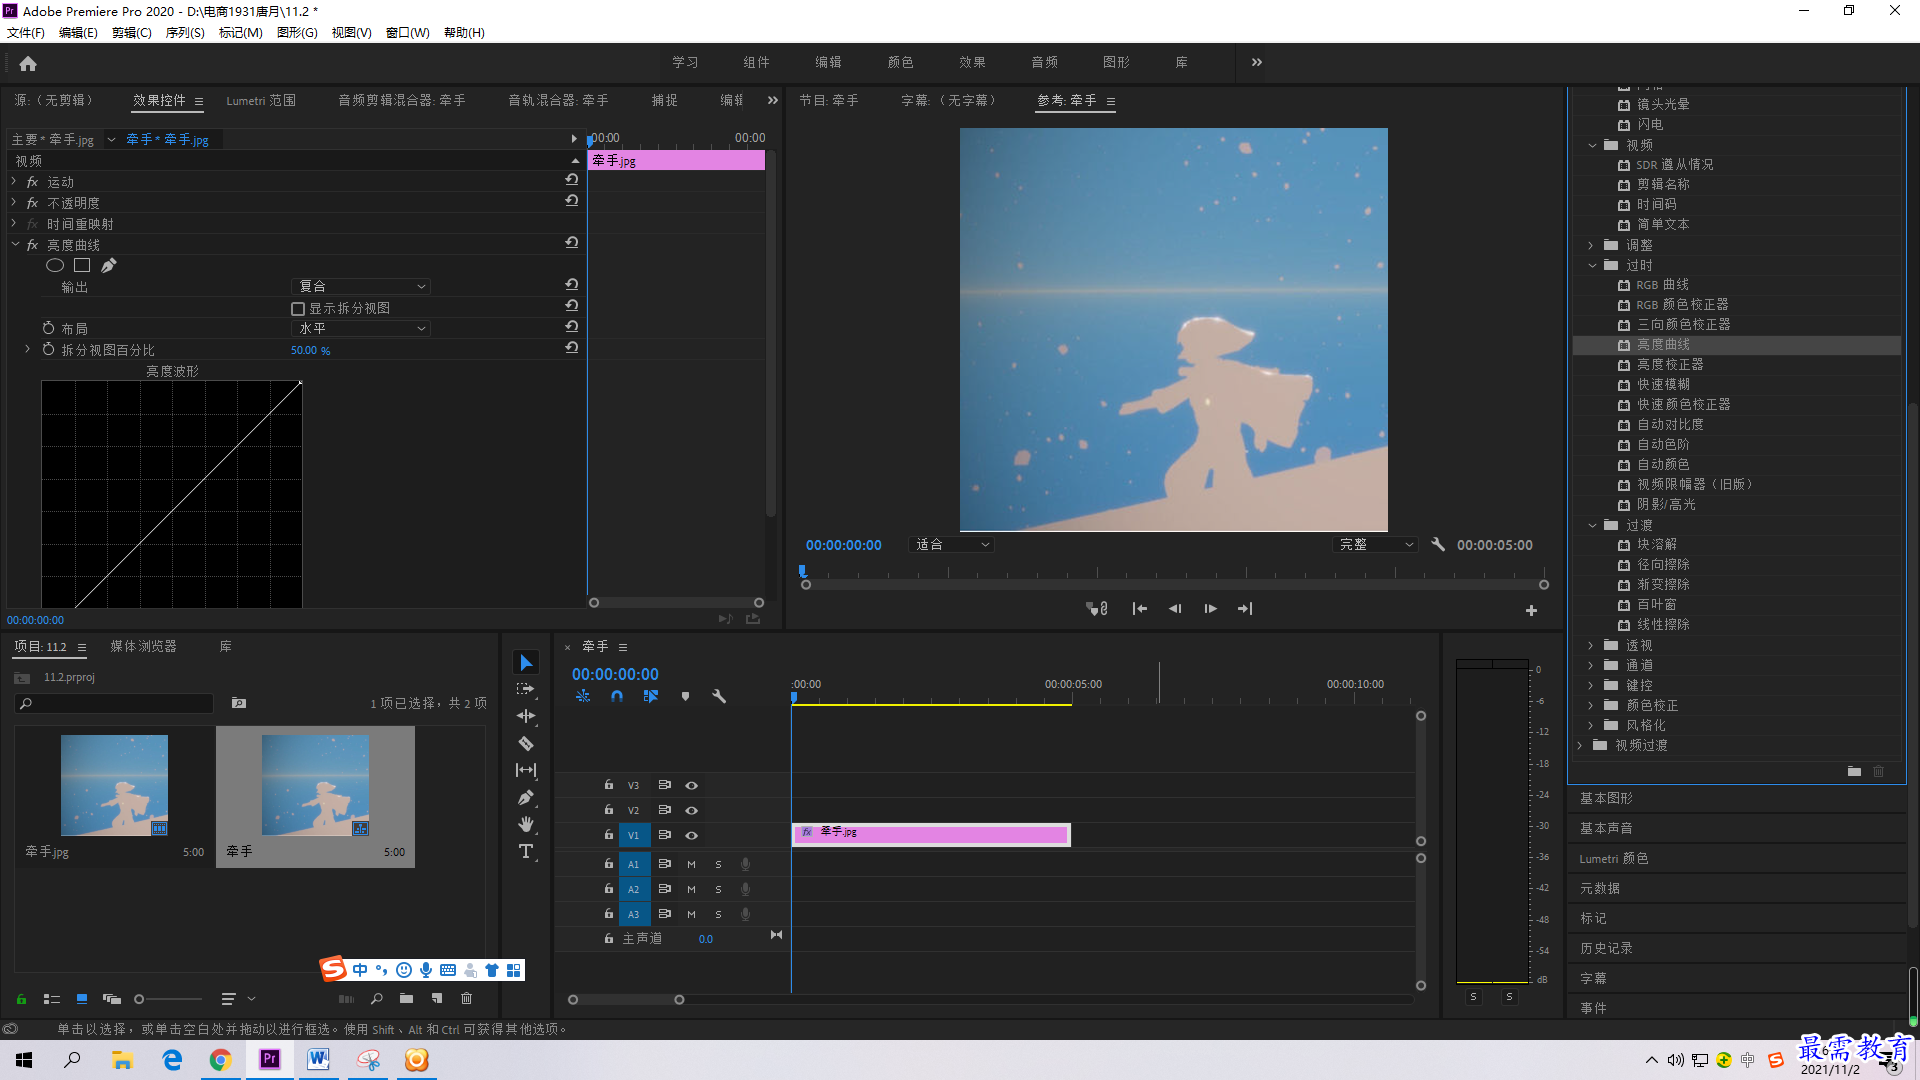Toggle the 显示拆分视图 checkbox
Image resolution: width=1920 pixels, height=1080 pixels.
pos(298,309)
